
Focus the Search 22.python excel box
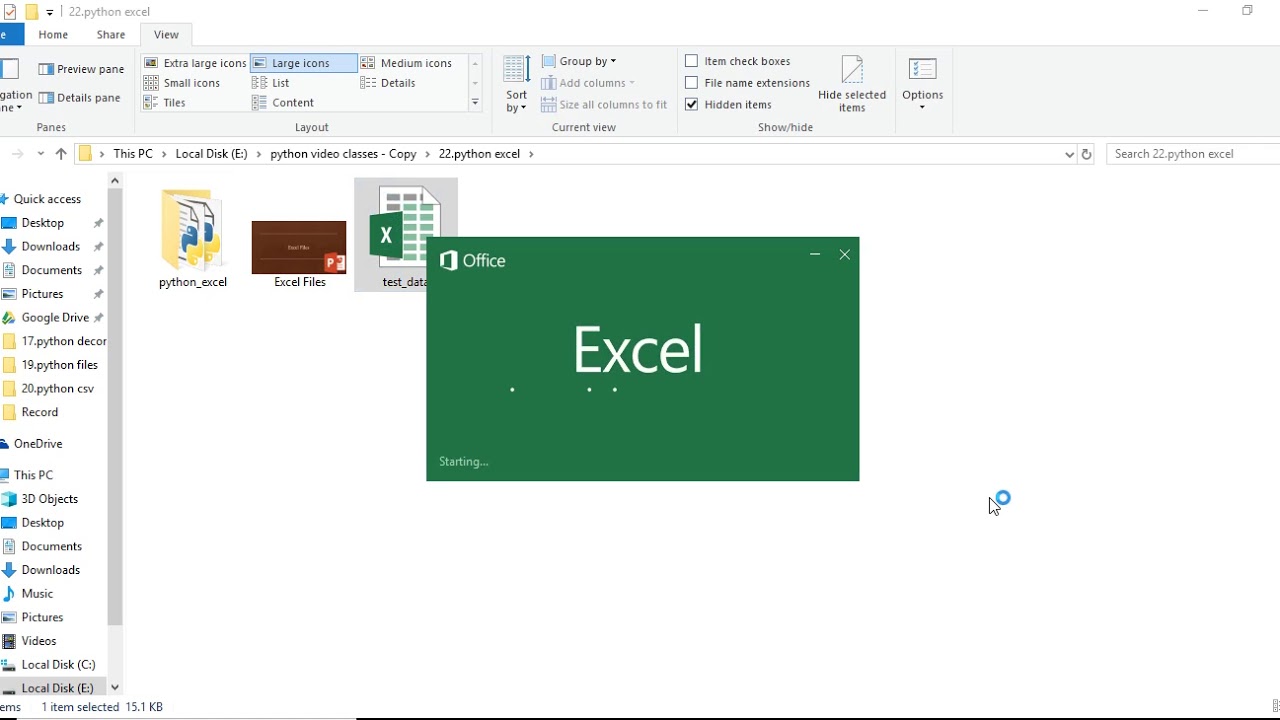pos(1194,154)
